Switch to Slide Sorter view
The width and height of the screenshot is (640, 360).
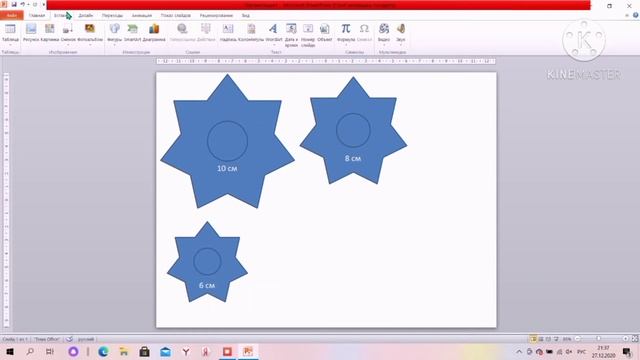541,339
